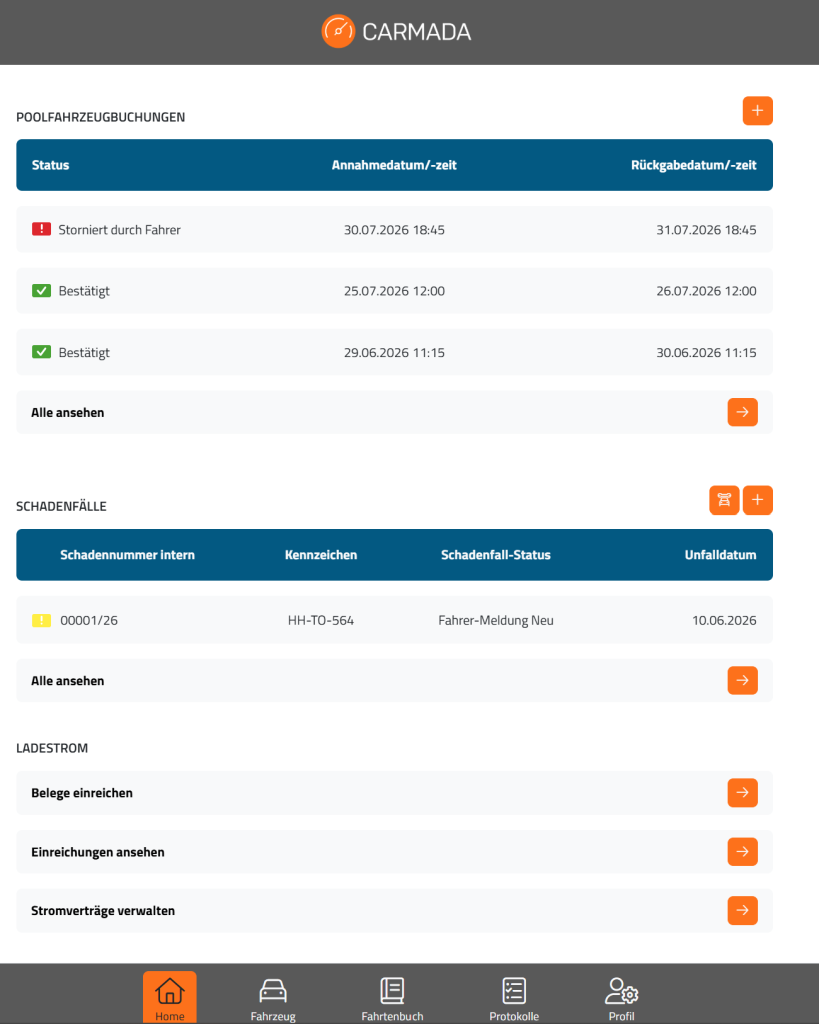Click accident date 10.06.2026

[x=724, y=620]
